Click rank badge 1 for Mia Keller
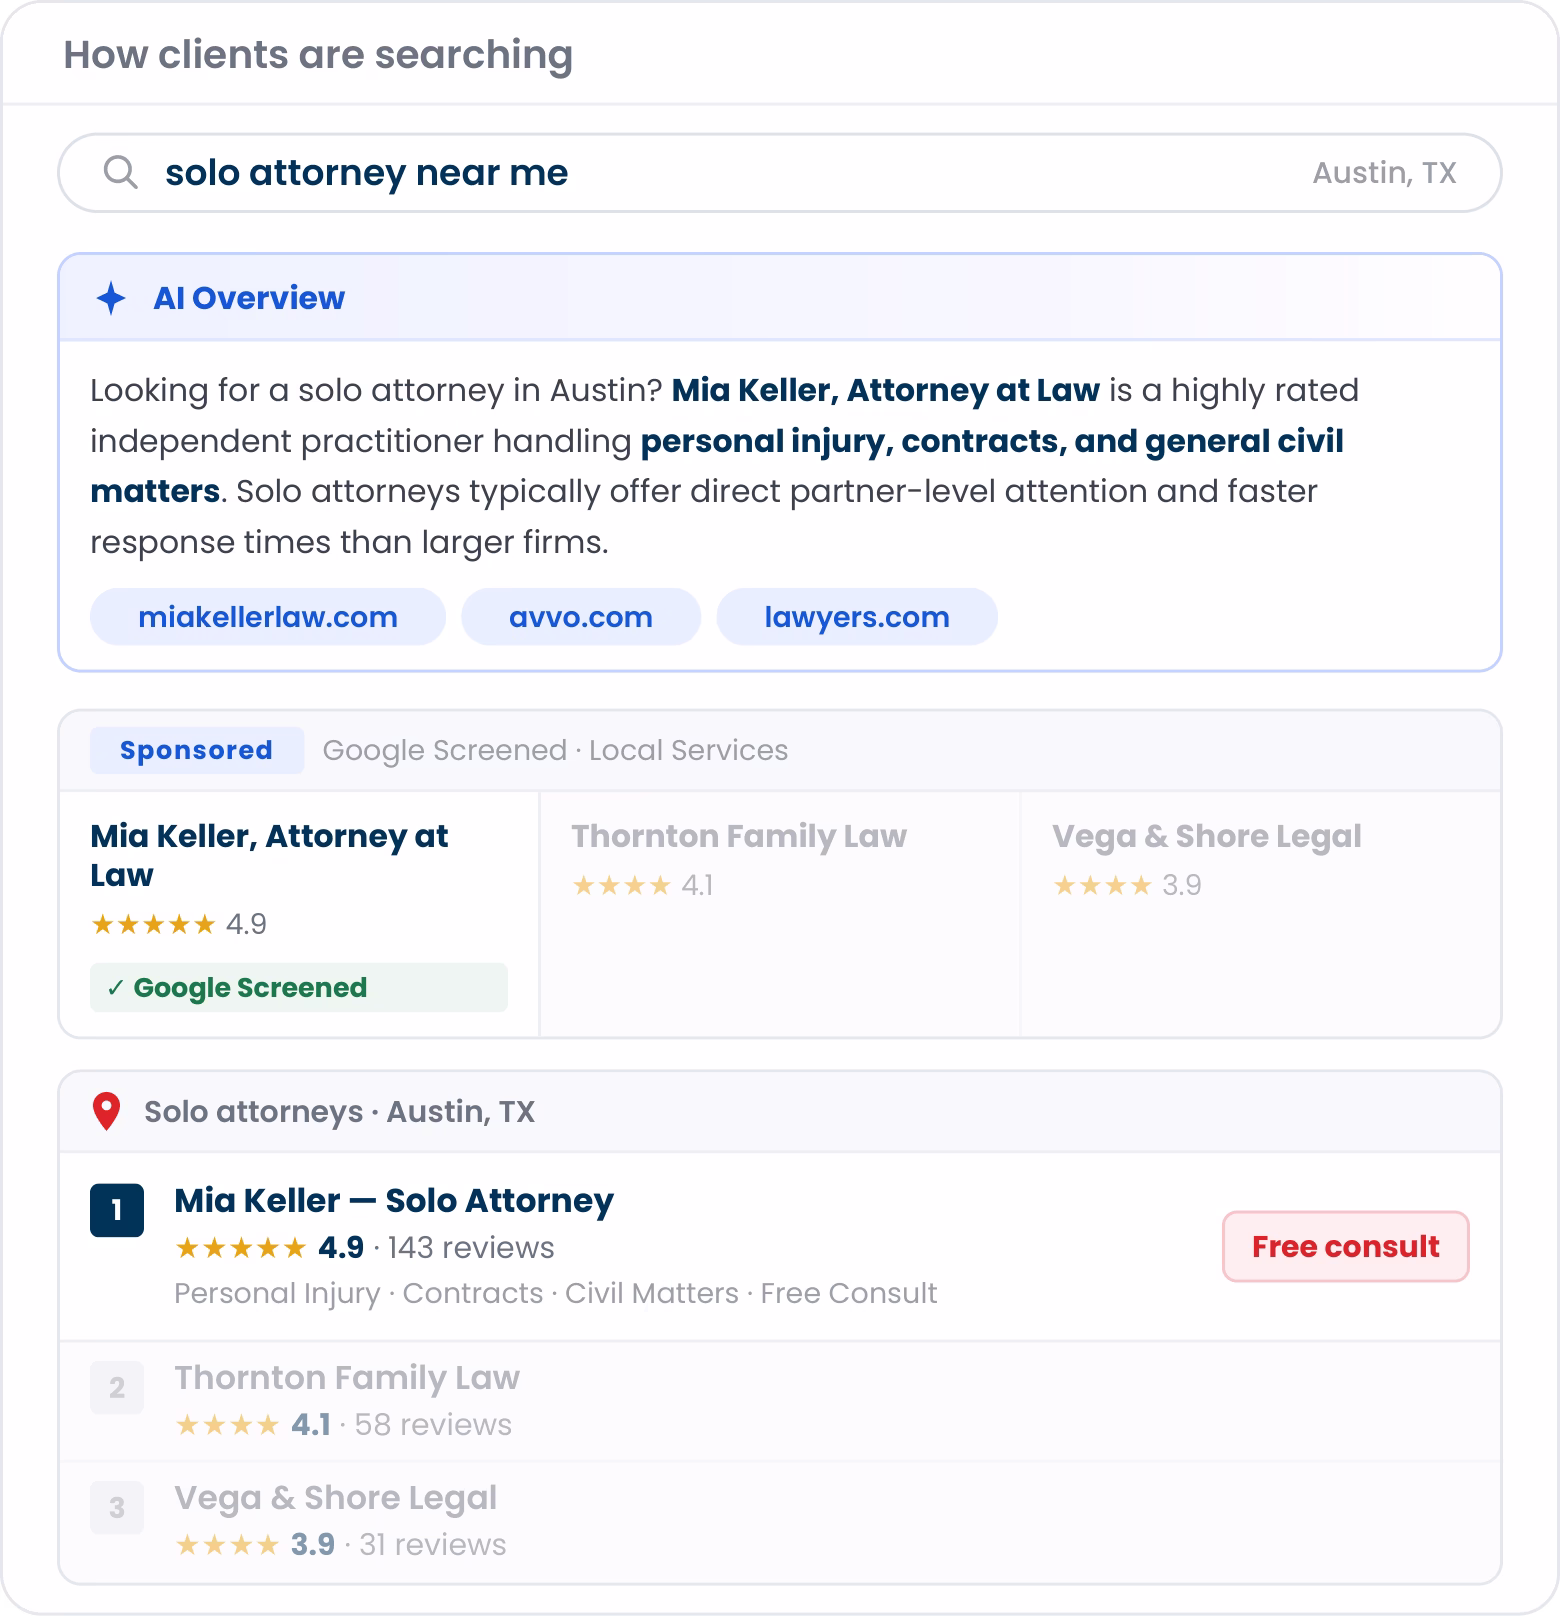 (117, 1210)
